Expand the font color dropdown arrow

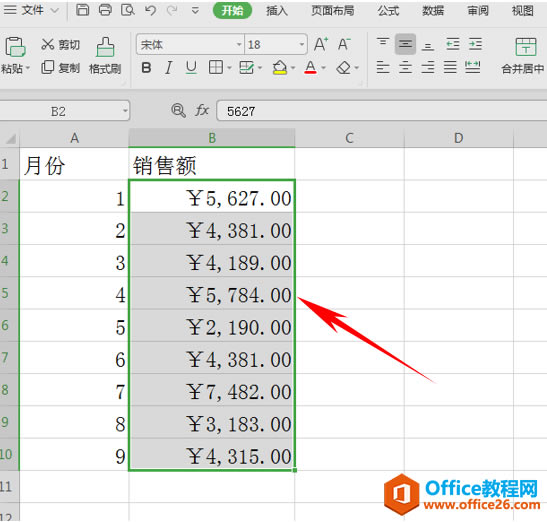pyautogui.click(x=323, y=68)
